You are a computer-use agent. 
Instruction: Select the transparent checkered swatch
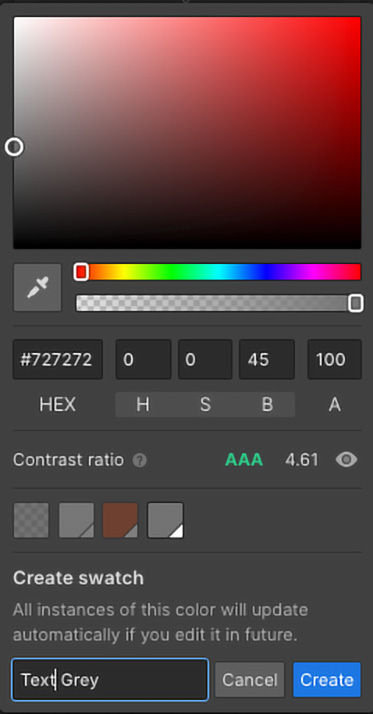(31, 520)
